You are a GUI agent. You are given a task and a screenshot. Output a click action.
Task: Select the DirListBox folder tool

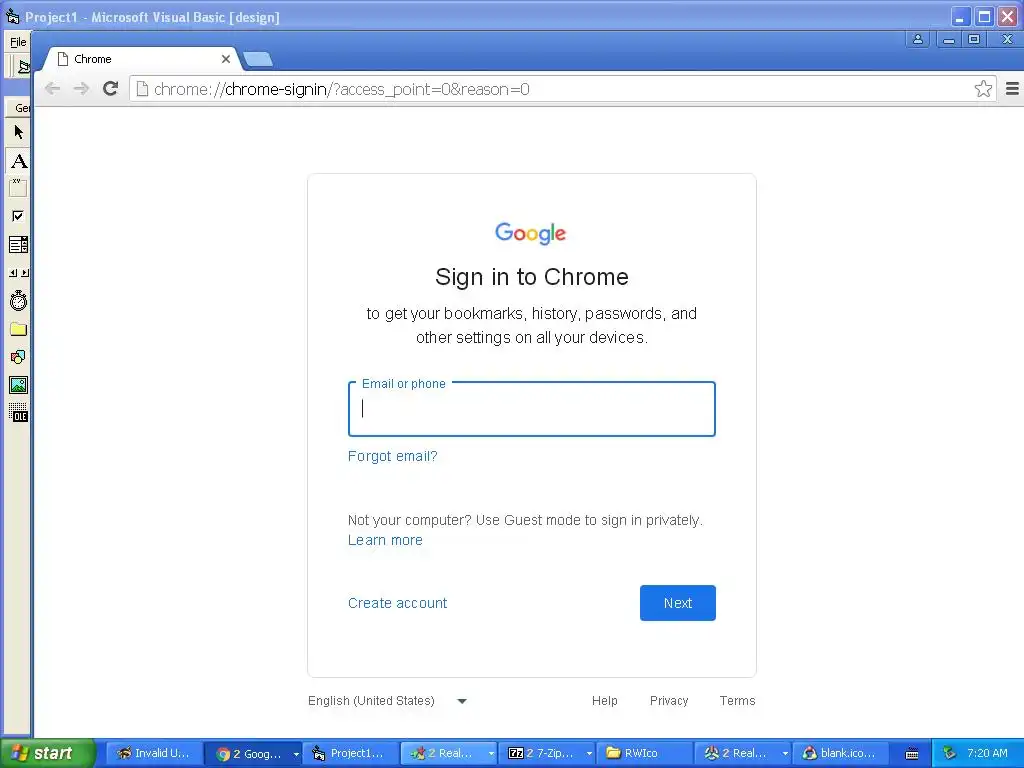point(18,329)
